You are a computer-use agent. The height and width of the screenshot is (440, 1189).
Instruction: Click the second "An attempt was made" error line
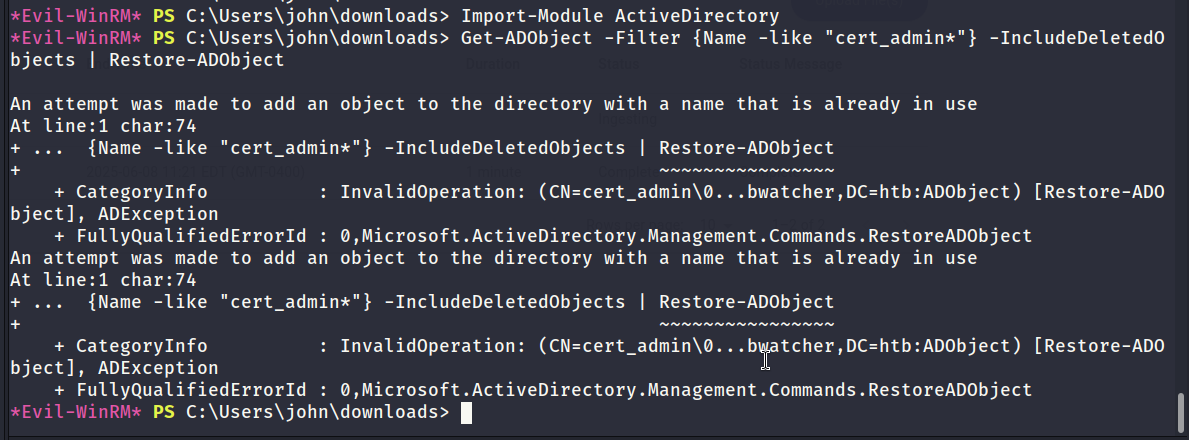tap(494, 258)
